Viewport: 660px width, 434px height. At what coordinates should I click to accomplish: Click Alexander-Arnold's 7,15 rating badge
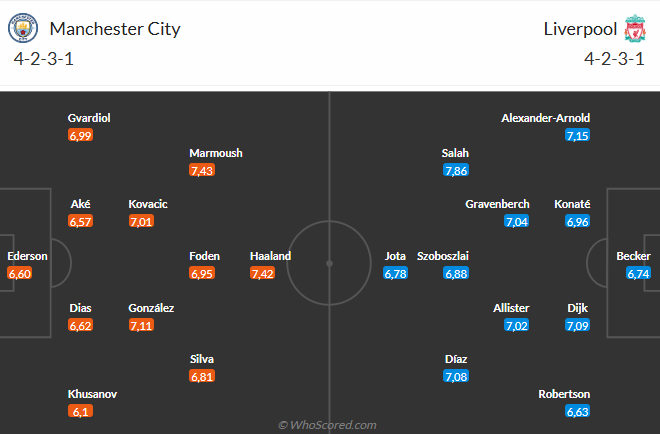tap(578, 136)
